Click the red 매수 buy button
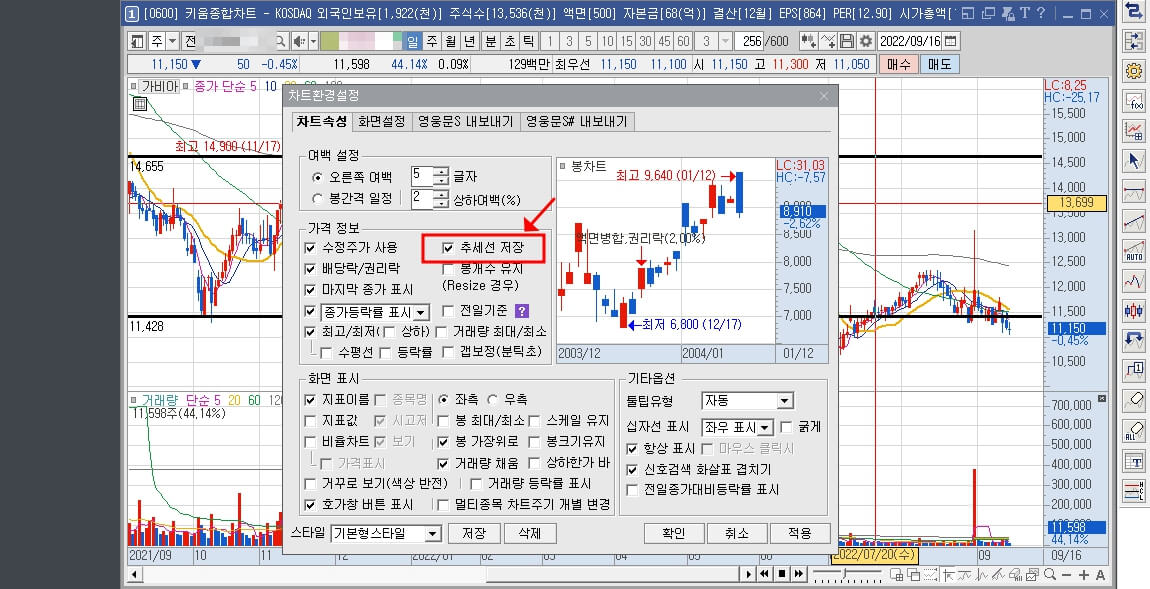The height and width of the screenshot is (589, 1150). [x=898, y=65]
